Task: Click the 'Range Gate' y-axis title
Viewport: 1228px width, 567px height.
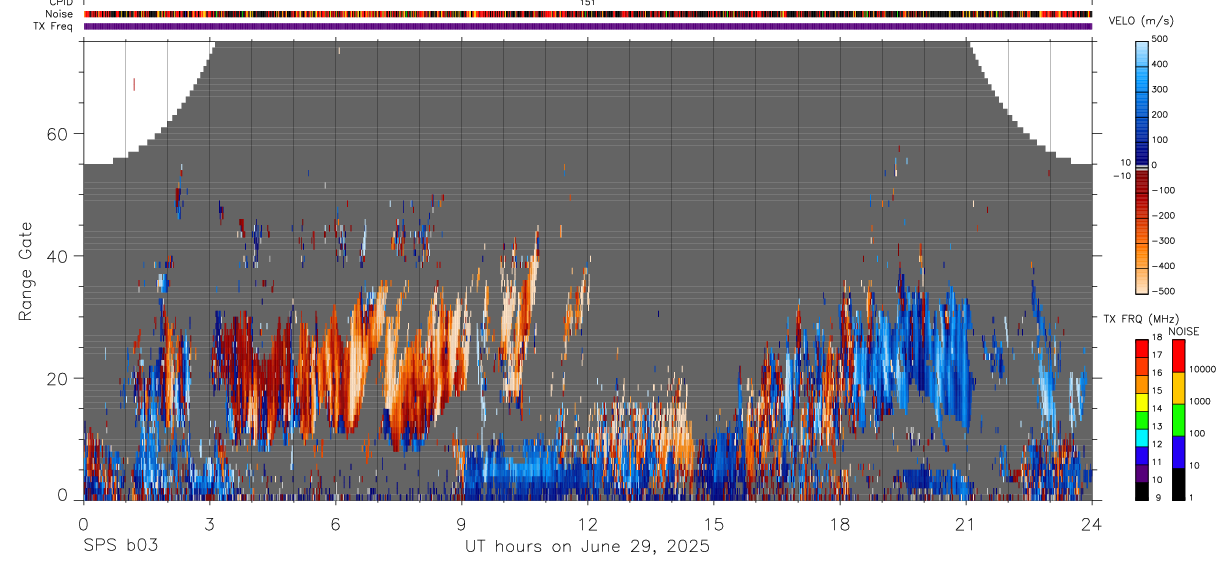Action: [26, 271]
